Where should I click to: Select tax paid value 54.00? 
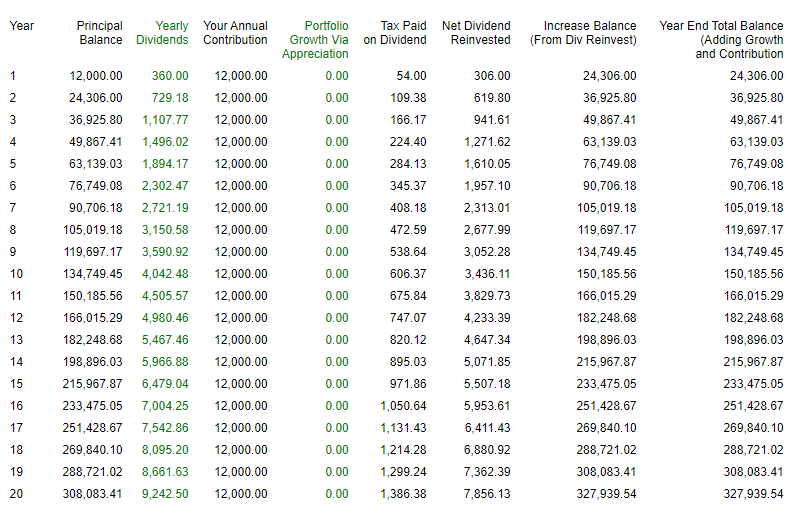[x=411, y=76]
